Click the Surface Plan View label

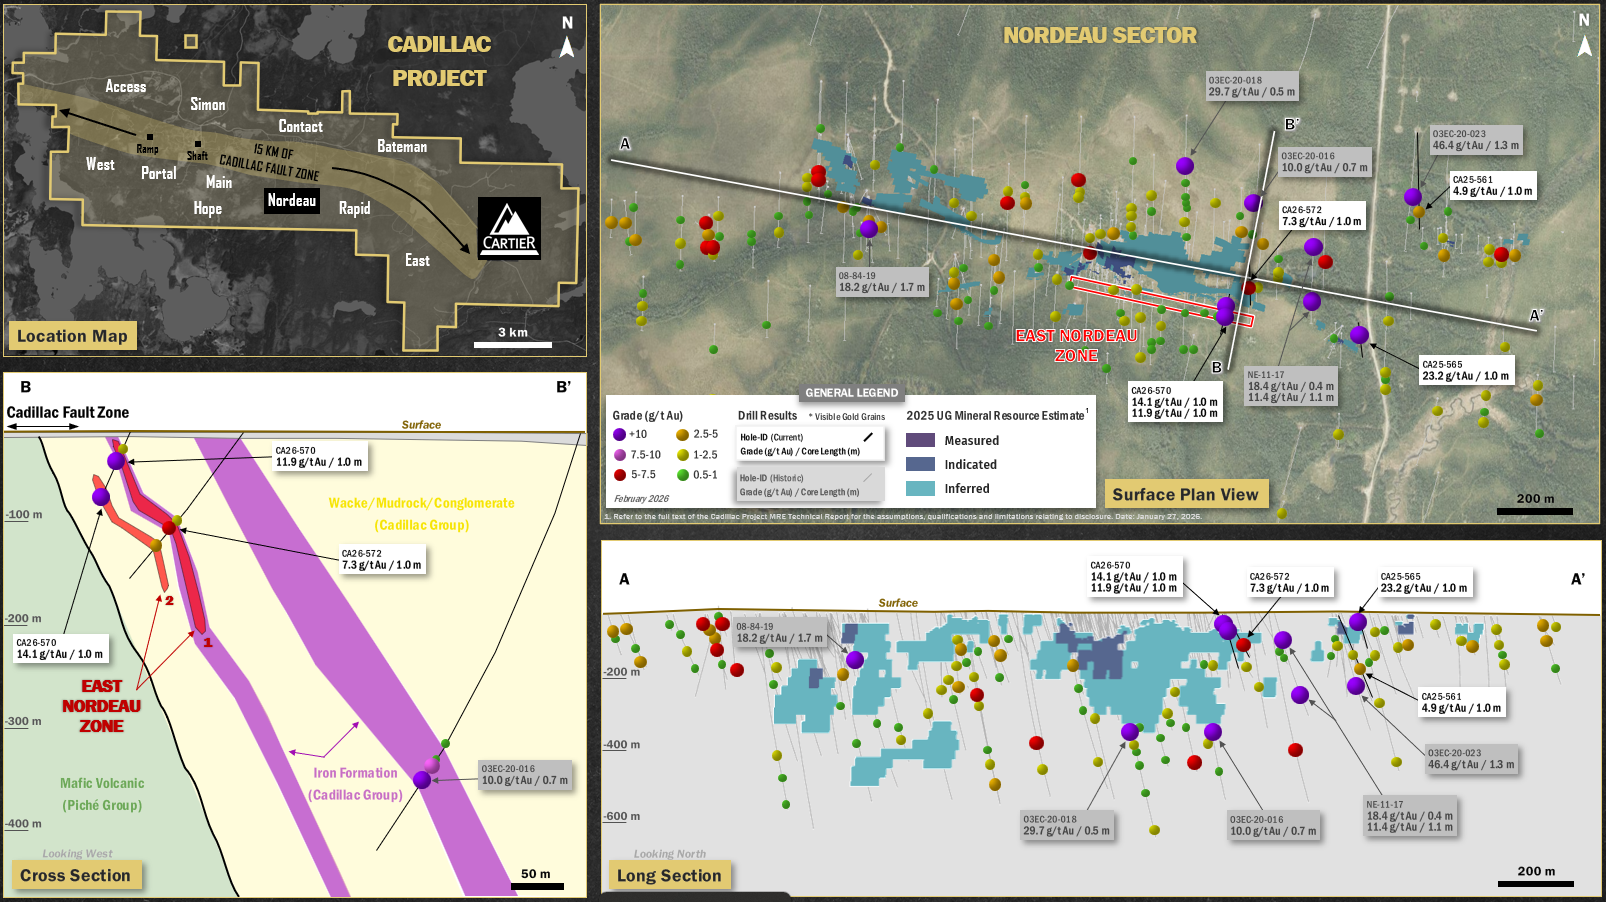pyautogui.click(x=1185, y=494)
